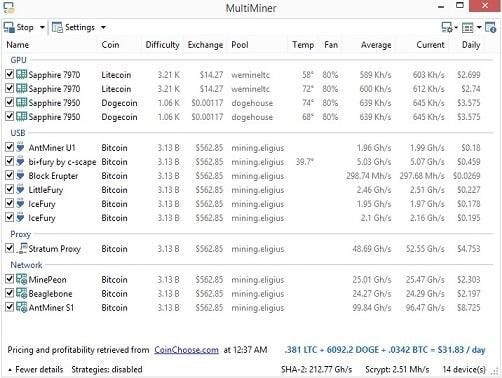Click the Beaglebone network device icon

point(22,293)
